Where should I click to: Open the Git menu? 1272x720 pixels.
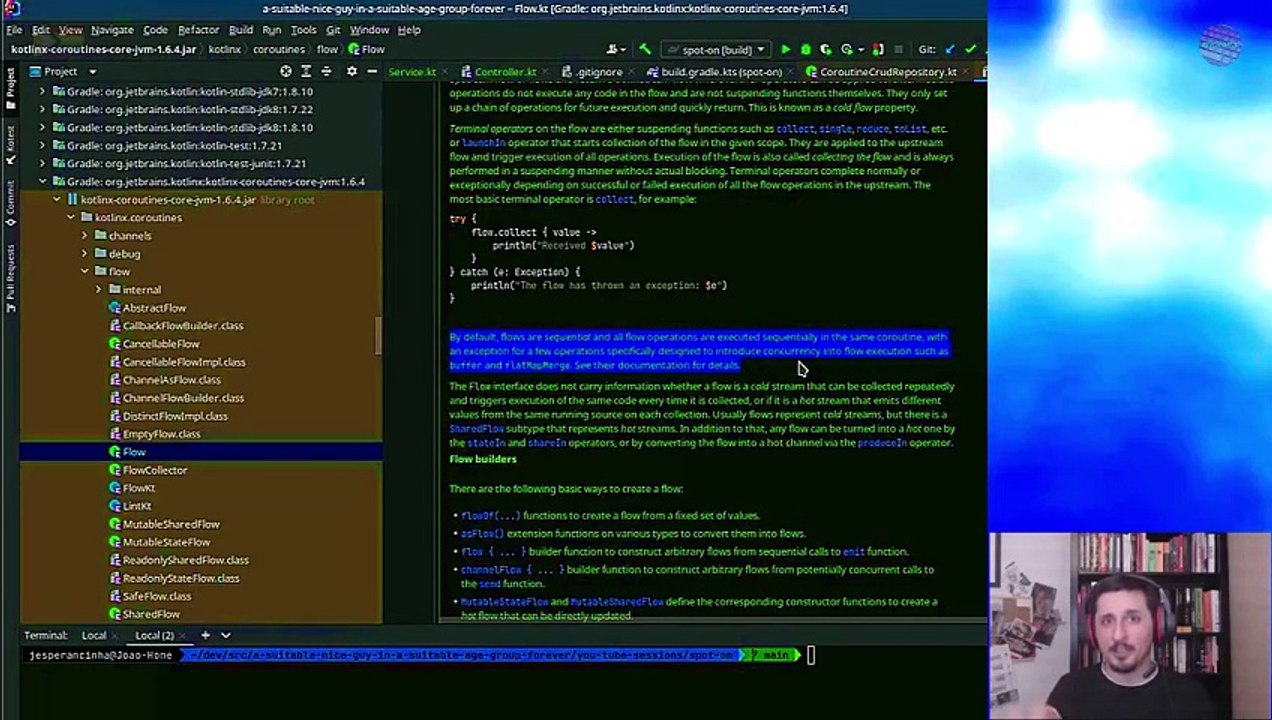click(333, 30)
